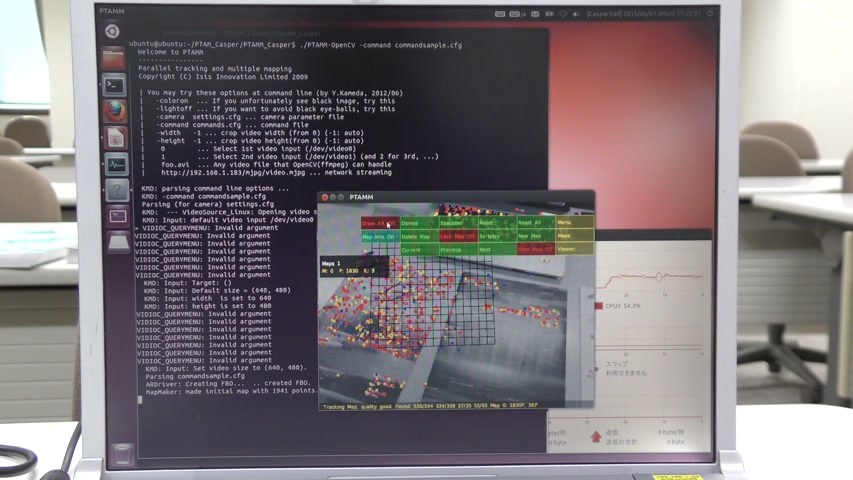
Task: Click the CPU2 54.3% red legend swatch
Action: (x=599, y=306)
